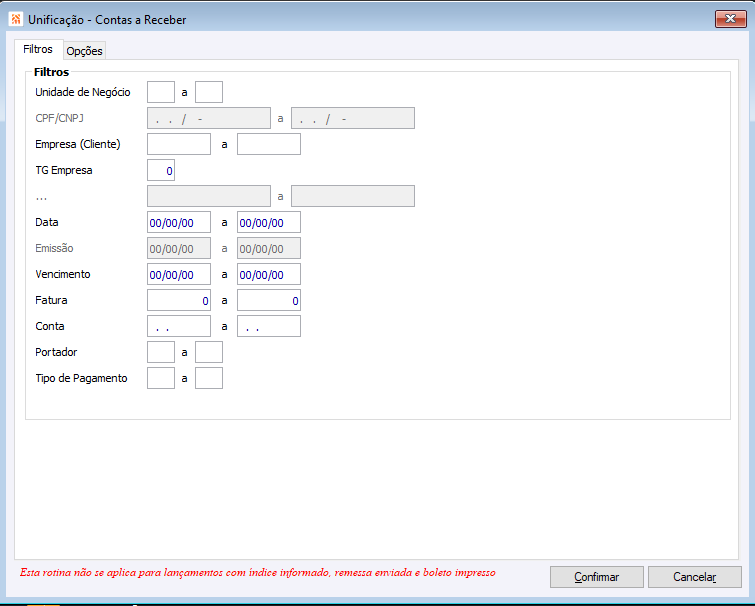Click the 'Empresa (Cliente)' label
Image resolution: width=755 pixels, height=606 pixels.
pyautogui.click(x=78, y=144)
